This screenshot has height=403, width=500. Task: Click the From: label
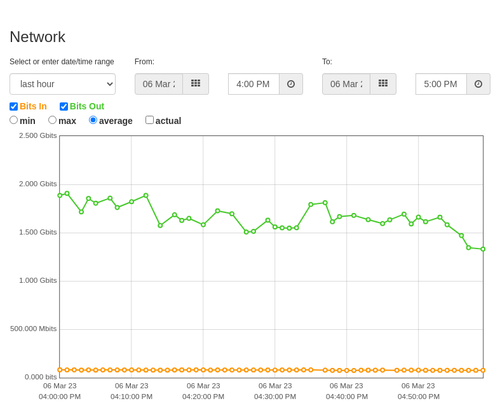point(144,62)
